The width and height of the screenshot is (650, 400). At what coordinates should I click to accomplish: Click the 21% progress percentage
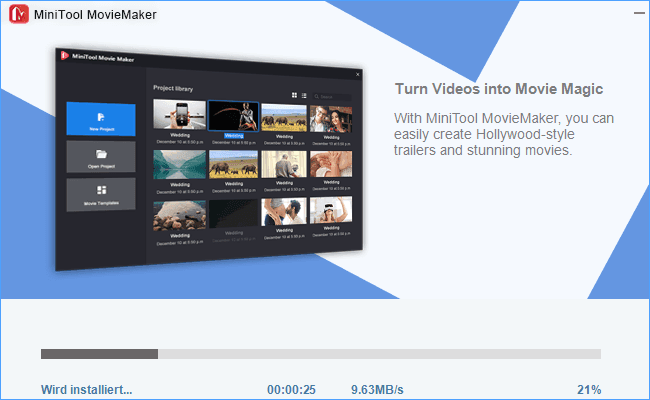(x=589, y=389)
